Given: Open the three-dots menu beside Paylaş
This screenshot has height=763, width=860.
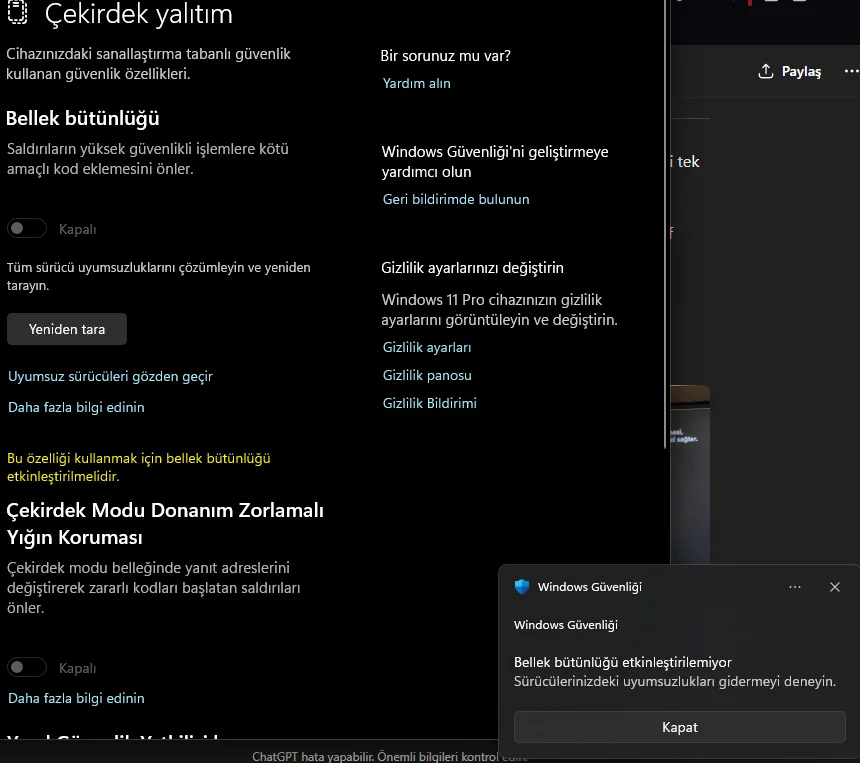Looking at the screenshot, I should pyautogui.click(x=851, y=71).
